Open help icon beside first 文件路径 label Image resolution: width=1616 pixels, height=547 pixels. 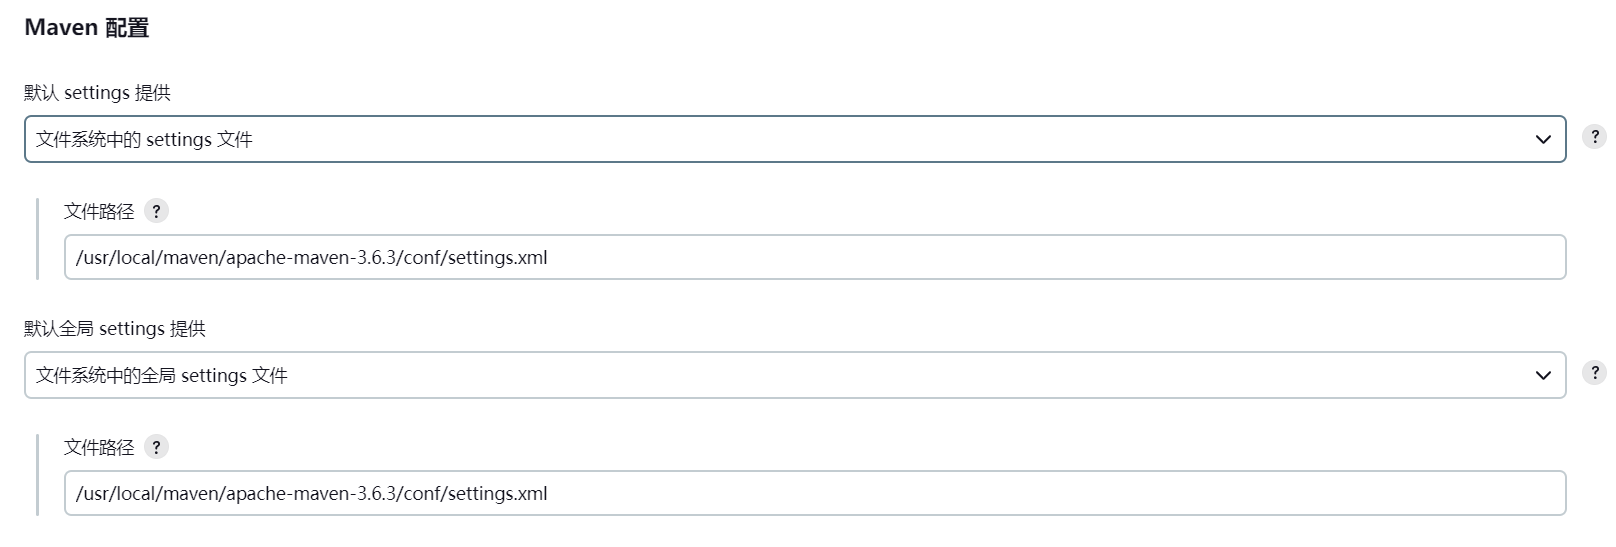coord(156,211)
